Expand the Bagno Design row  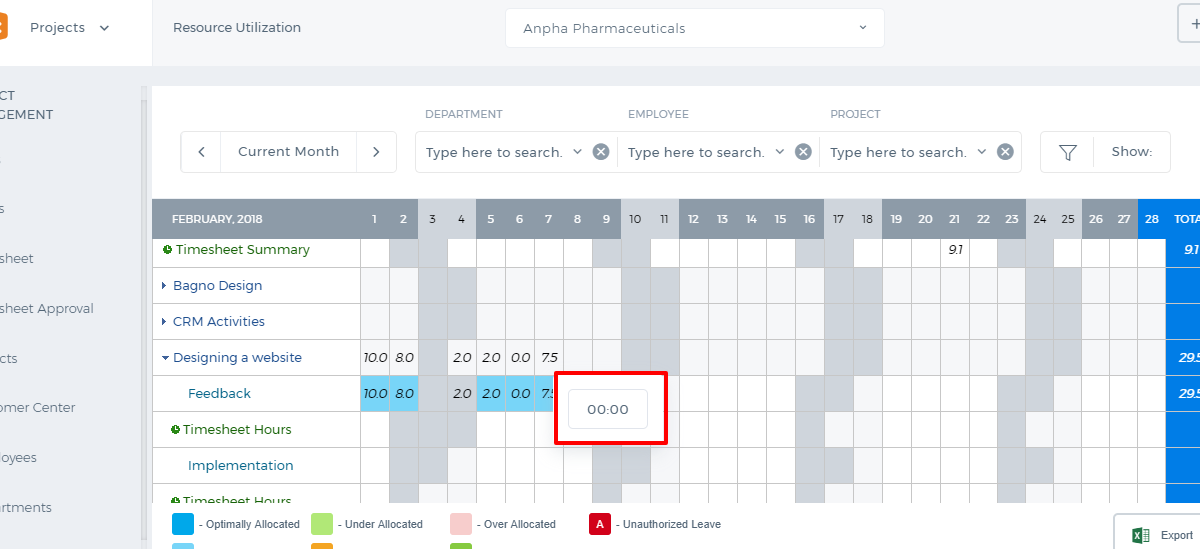point(164,286)
